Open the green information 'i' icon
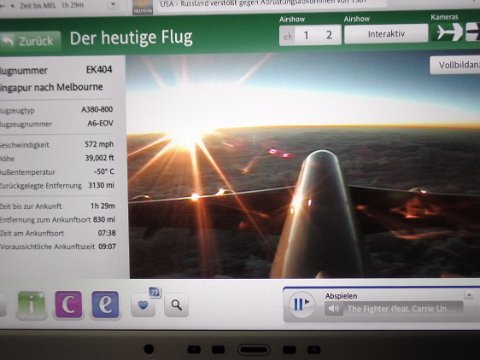 (x=32, y=305)
